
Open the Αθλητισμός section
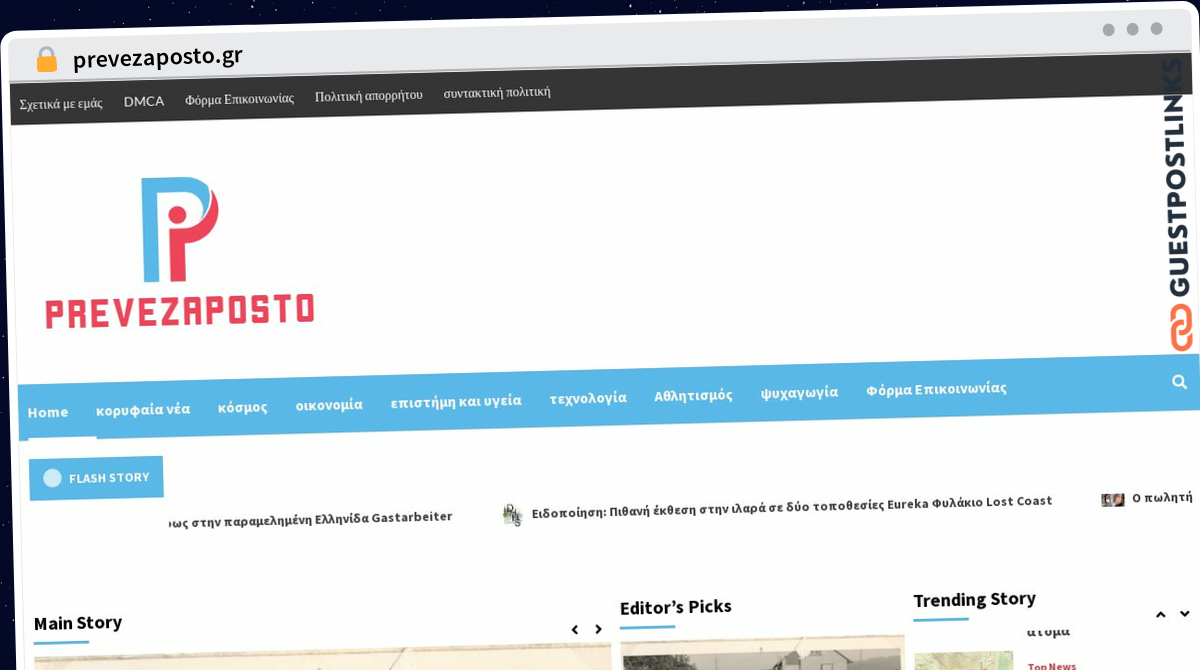[693, 395]
